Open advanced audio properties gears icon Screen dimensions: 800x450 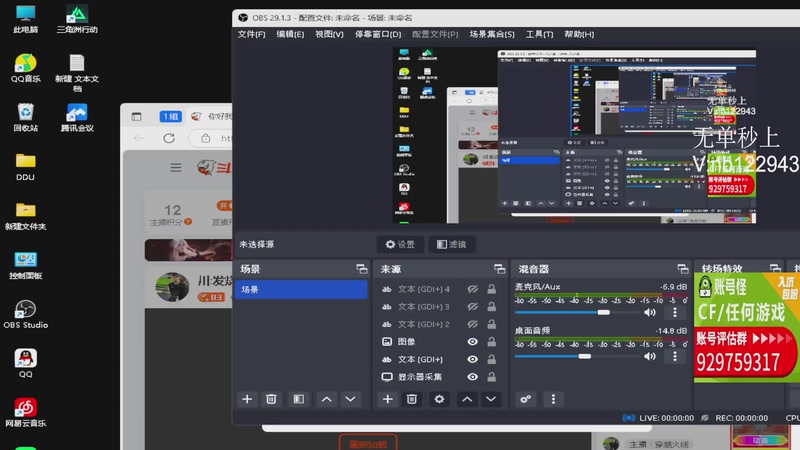click(x=526, y=399)
